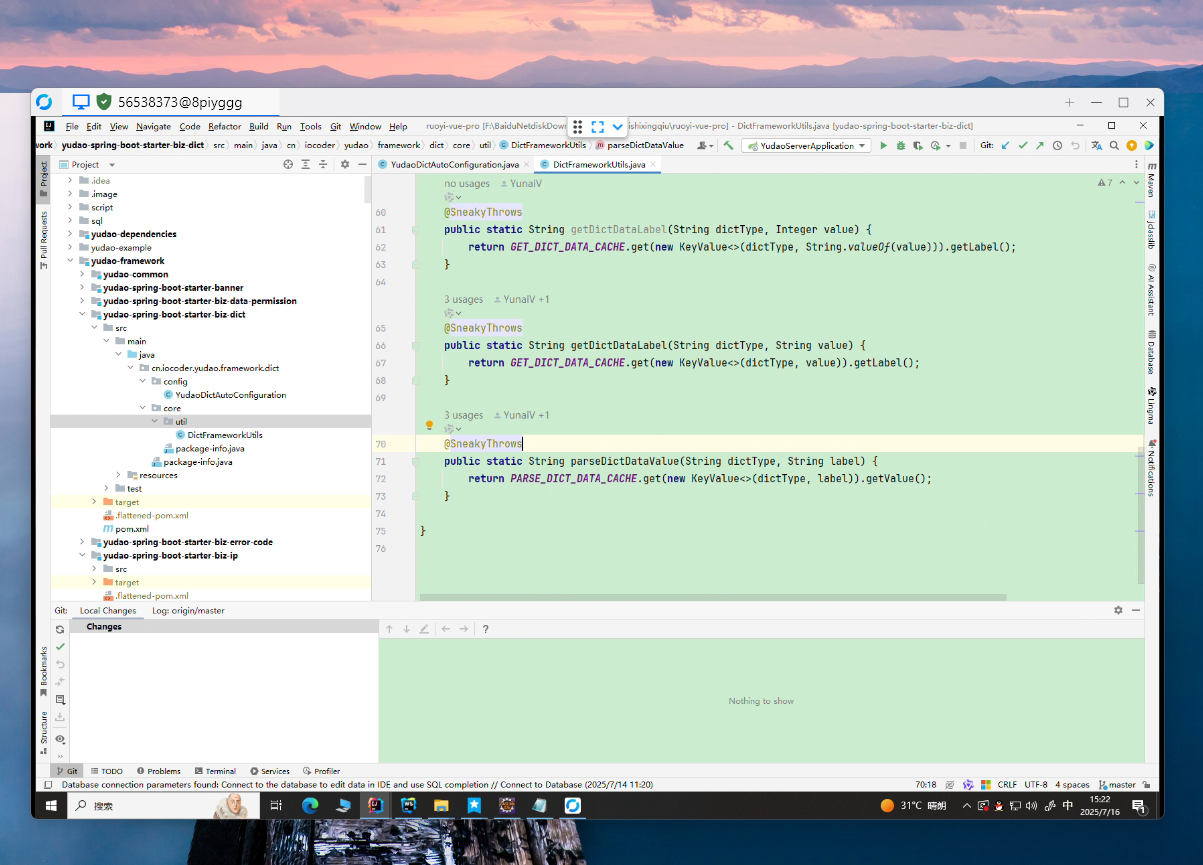This screenshot has height=865, width=1203.
Task: Open Microsoft Edge from the taskbar
Action: [x=310, y=805]
